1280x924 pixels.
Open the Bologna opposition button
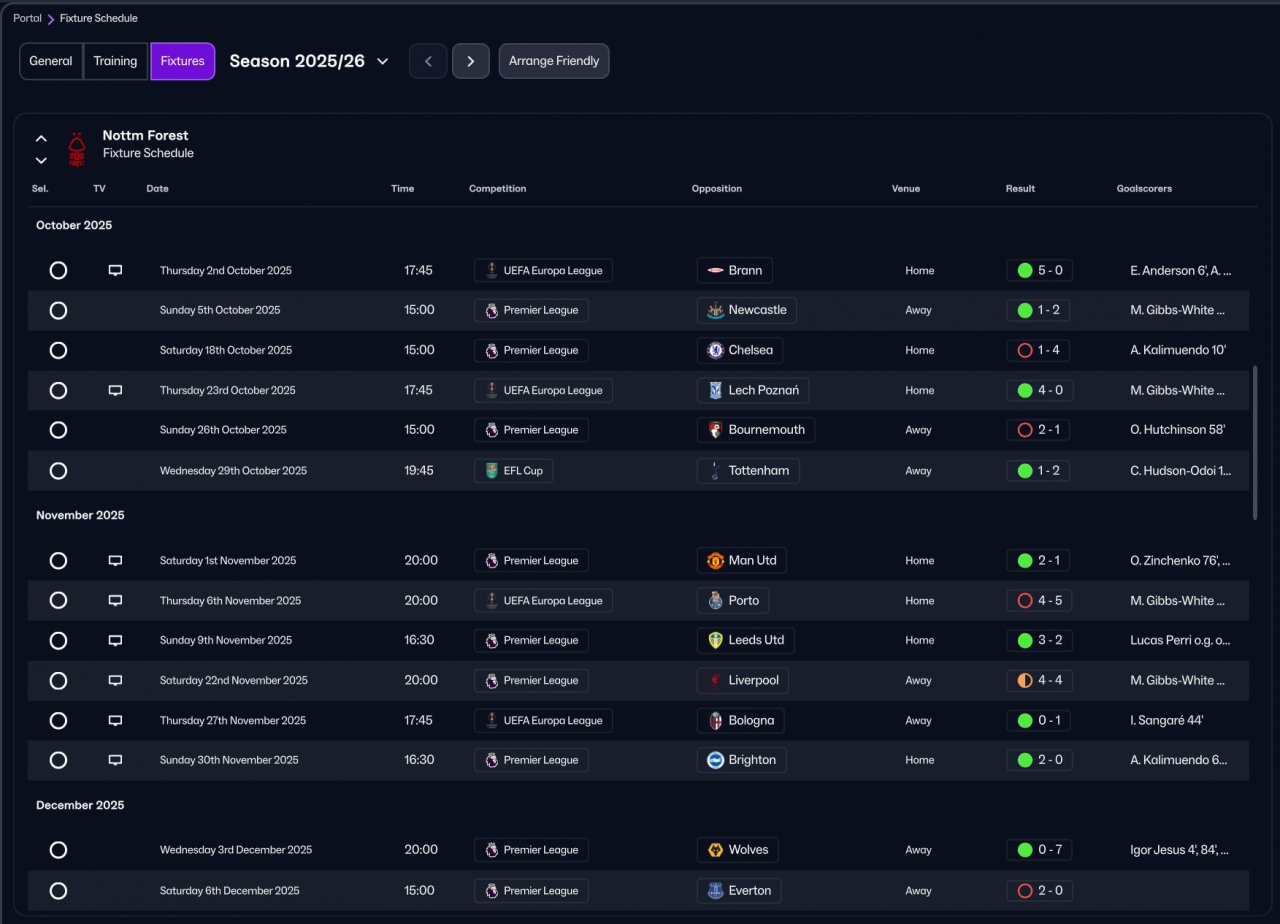coord(741,720)
